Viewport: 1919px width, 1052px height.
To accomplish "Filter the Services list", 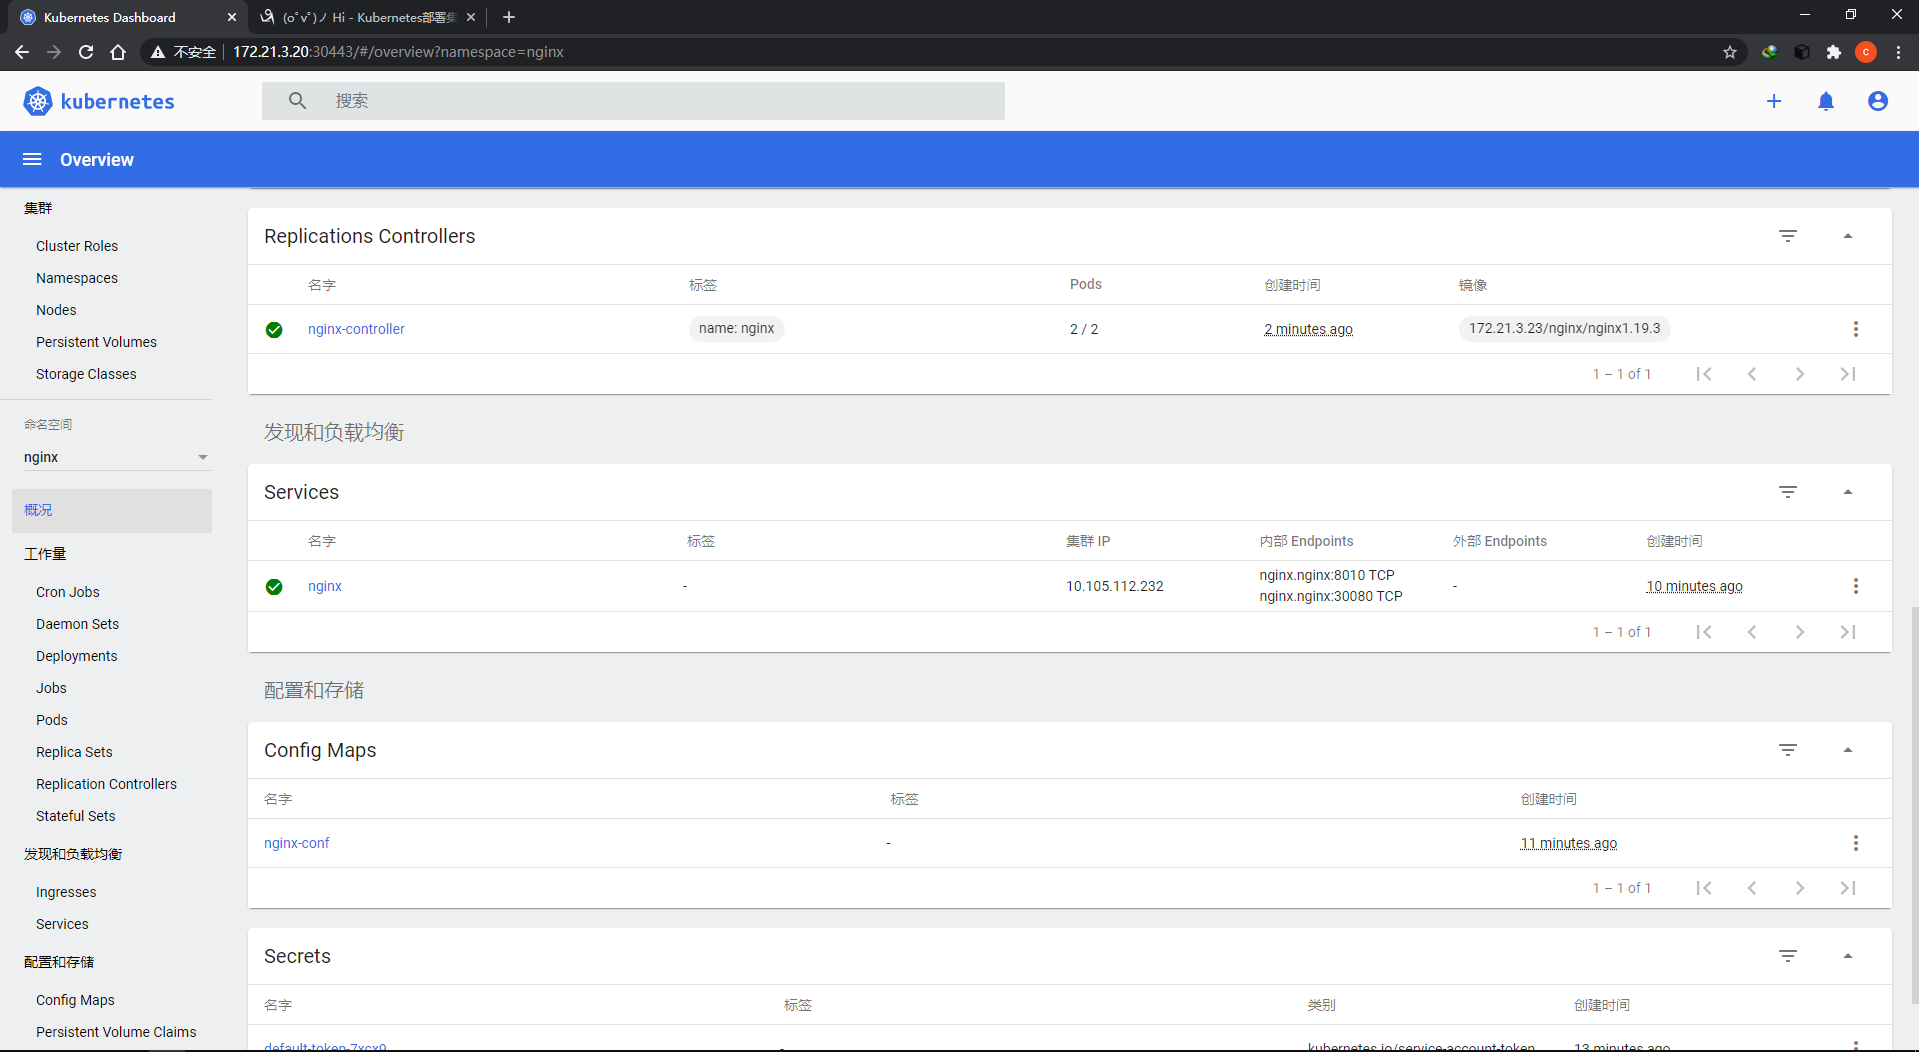I will (x=1788, y=492).
